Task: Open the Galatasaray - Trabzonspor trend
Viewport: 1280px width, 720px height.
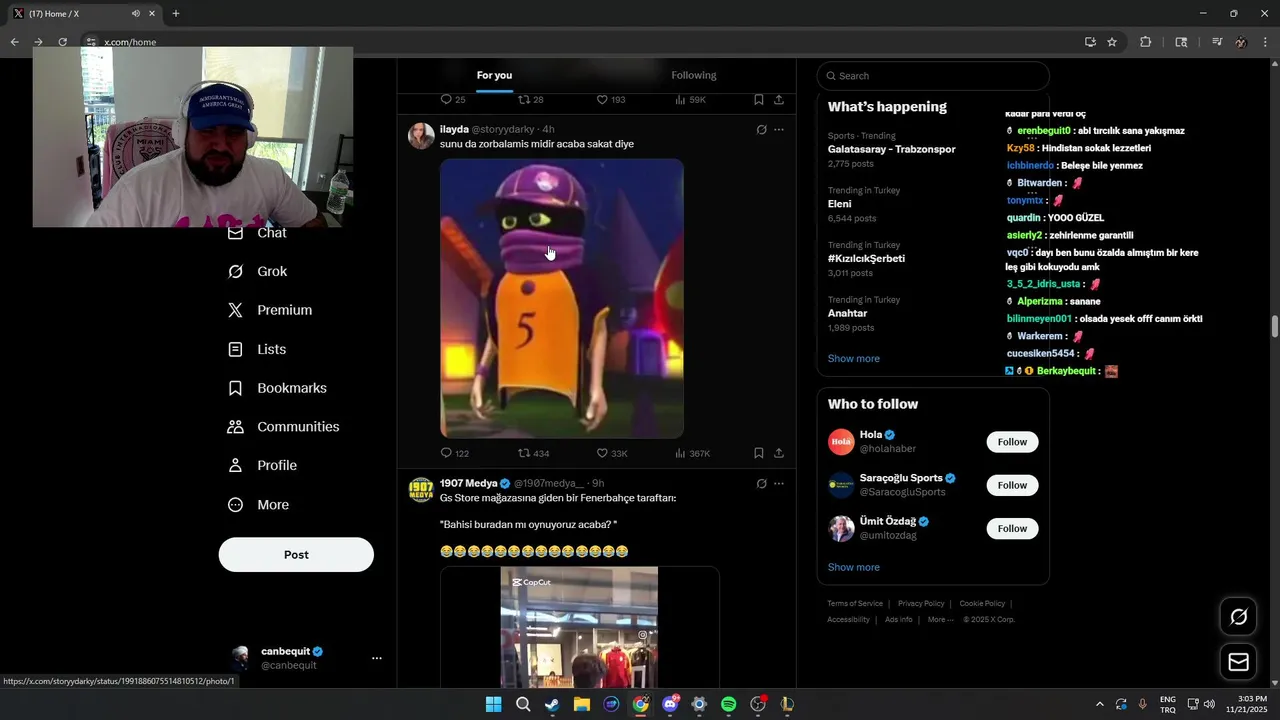Action: point(892,149)
